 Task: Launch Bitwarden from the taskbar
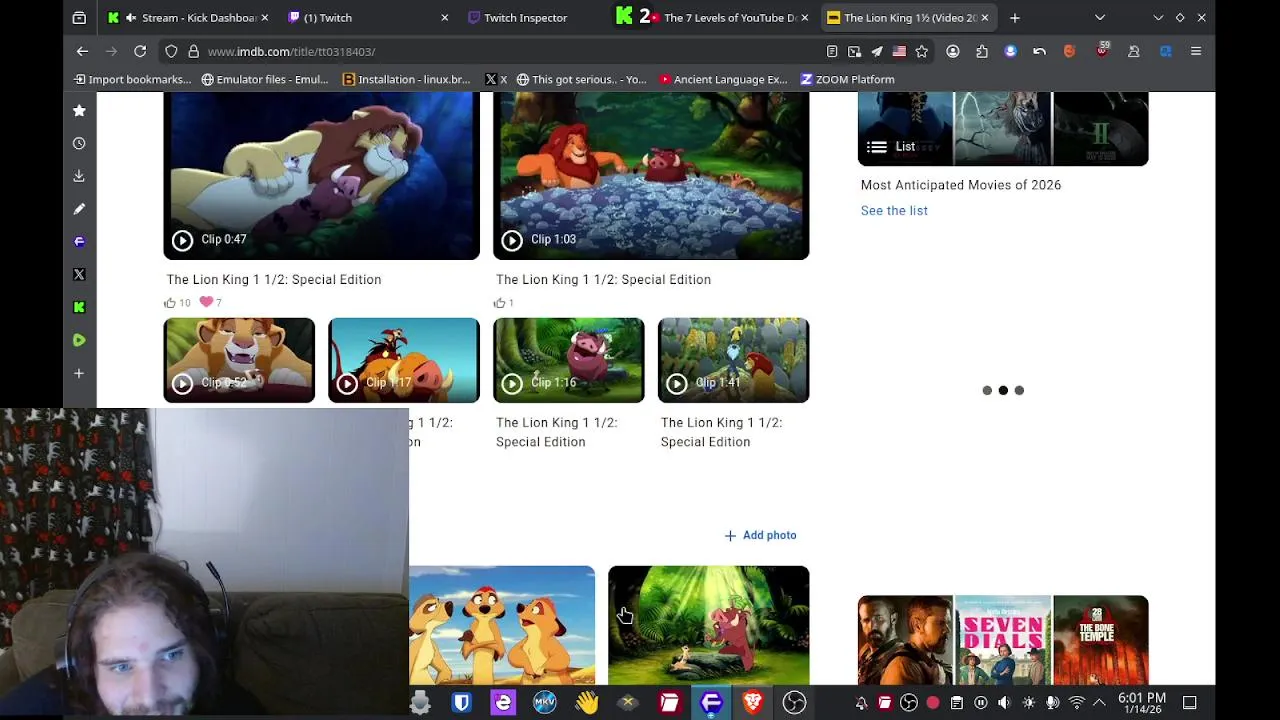point(461,703)
